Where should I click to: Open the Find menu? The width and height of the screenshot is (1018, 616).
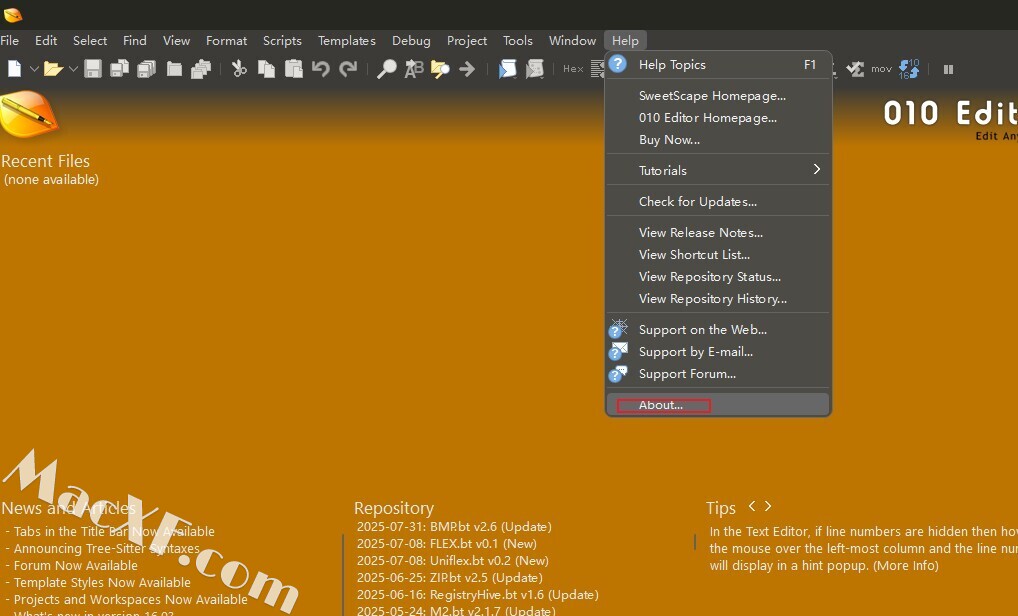pyautogui.click(x=134, y=40)
